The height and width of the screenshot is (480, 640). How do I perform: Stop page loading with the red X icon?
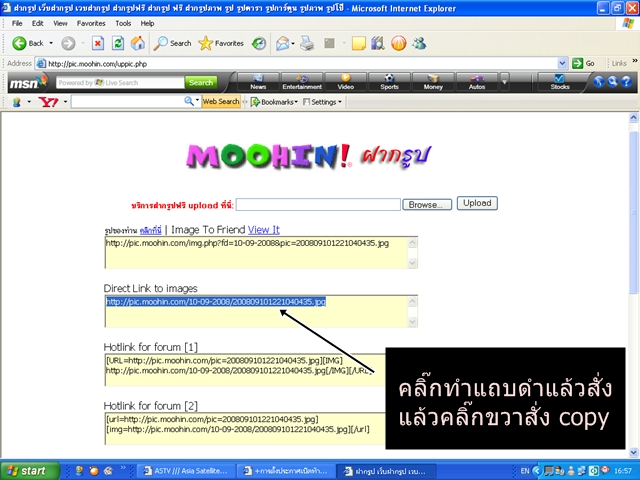coord(98,43)
